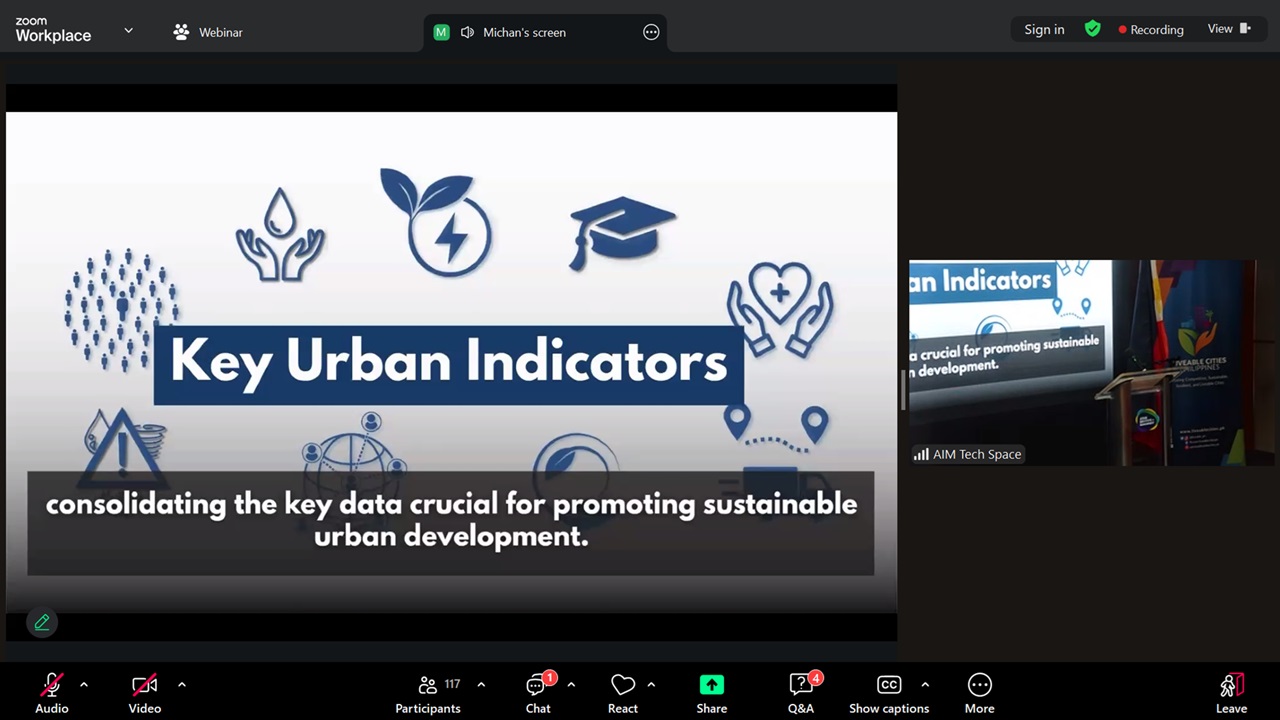
Task: Leave the webinar
Action: point(1231,693)
